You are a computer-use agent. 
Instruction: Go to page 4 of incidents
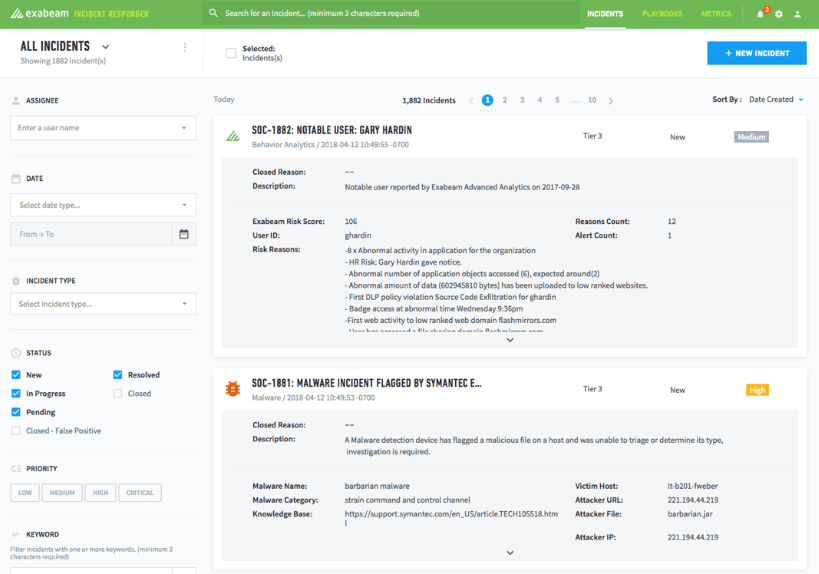[x=540, y=100]
